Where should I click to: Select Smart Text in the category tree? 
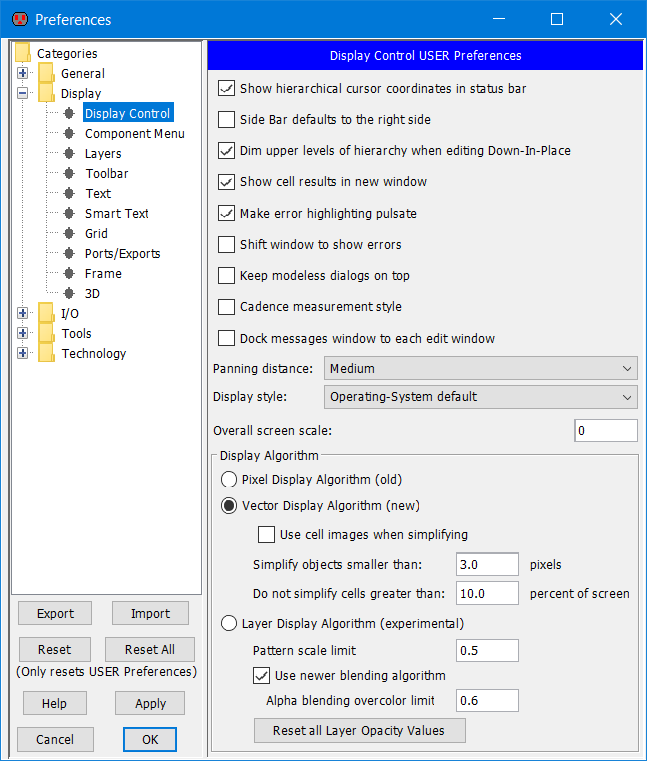coord(116,213)
